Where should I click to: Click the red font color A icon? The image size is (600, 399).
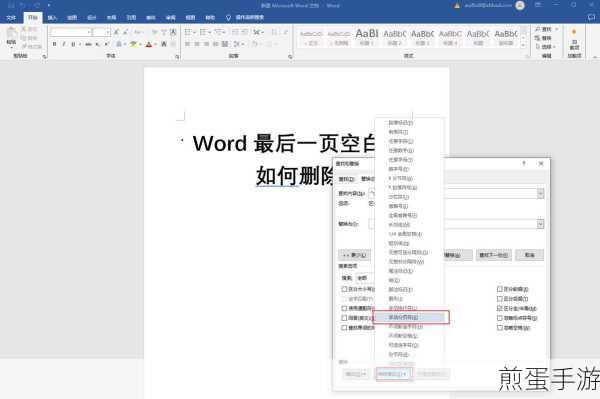pyautogui.click(x=149, y=44)
